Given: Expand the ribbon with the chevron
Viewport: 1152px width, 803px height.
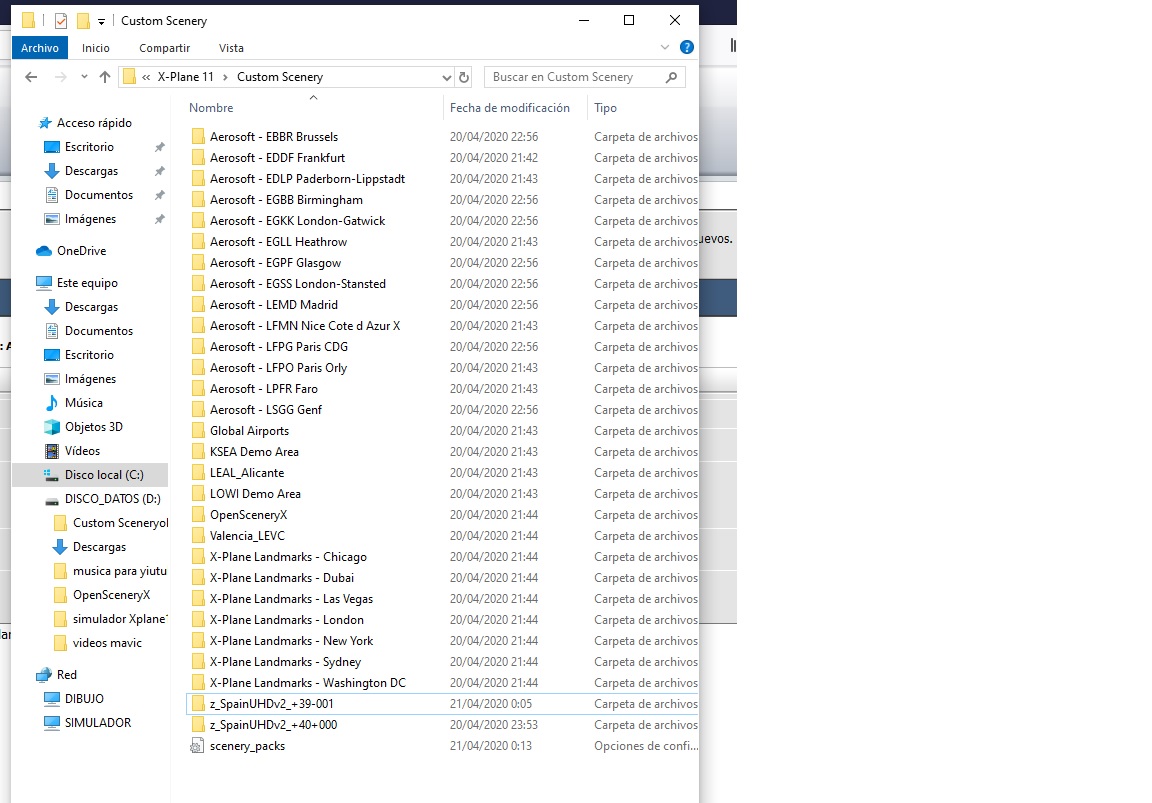Looking at the screenshot, I should click(x=665, y=47).
